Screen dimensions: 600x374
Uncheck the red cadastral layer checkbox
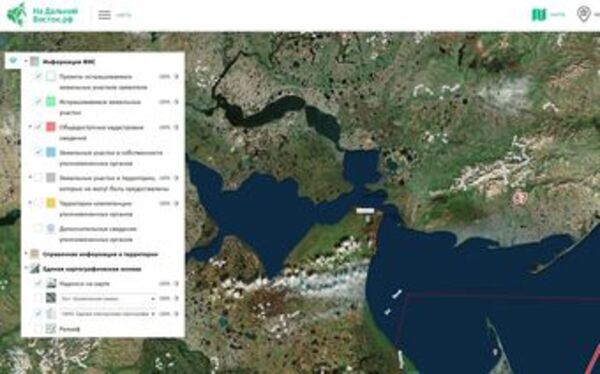click(x=38, y=127)
